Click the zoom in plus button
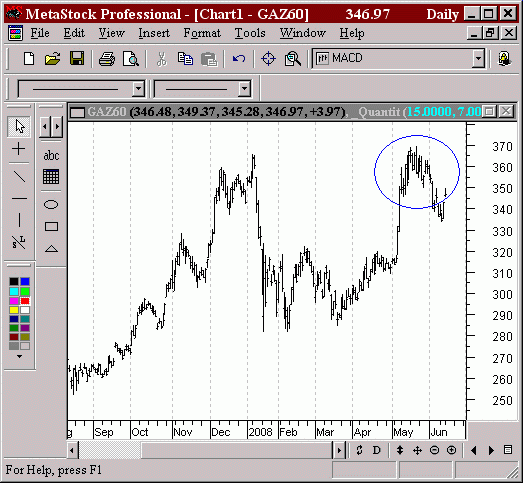This screenshot has height=483, width=523. coord(451,450)
